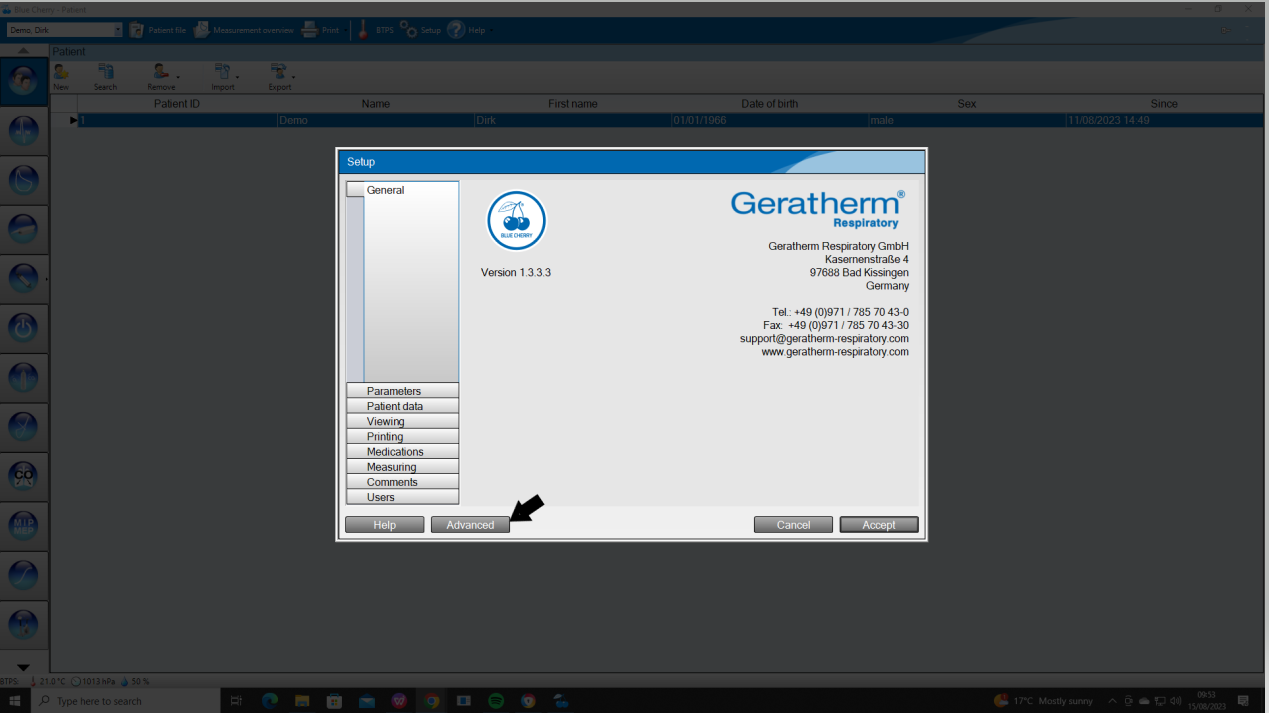Select the CO measurement icon in sidebar

[24, 476]
